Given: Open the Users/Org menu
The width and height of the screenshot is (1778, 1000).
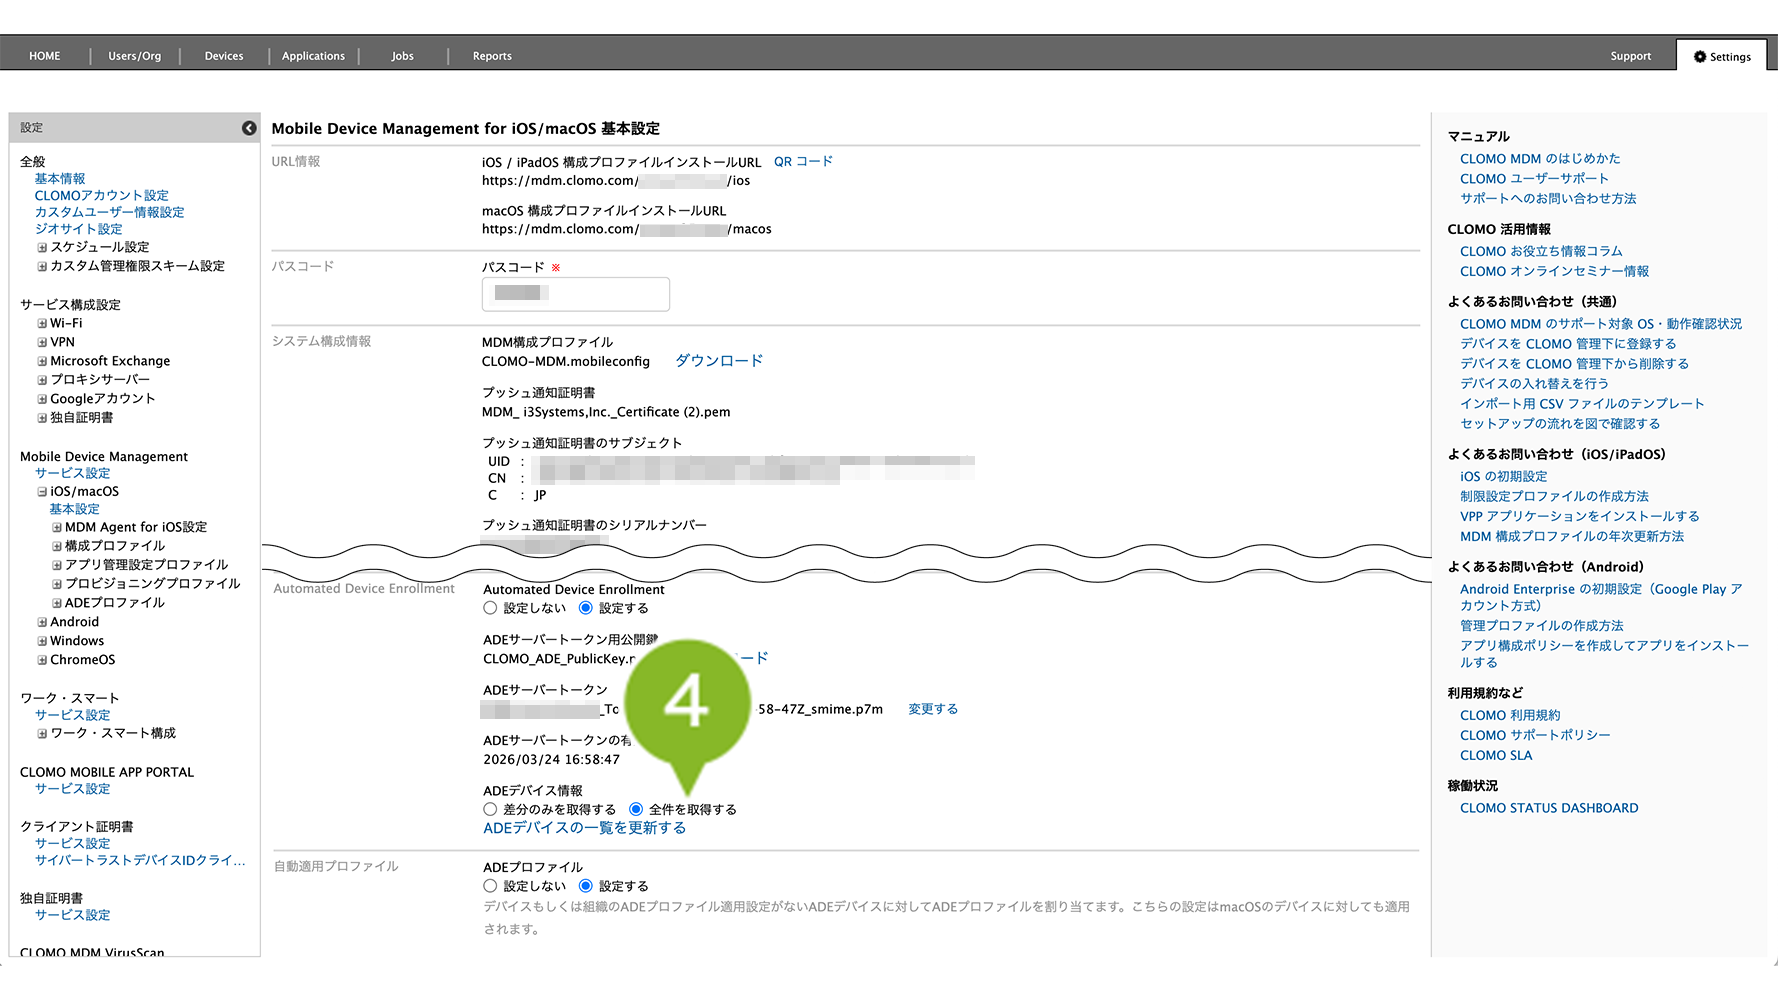Looking at the screenshot, I should coord(135,56).
